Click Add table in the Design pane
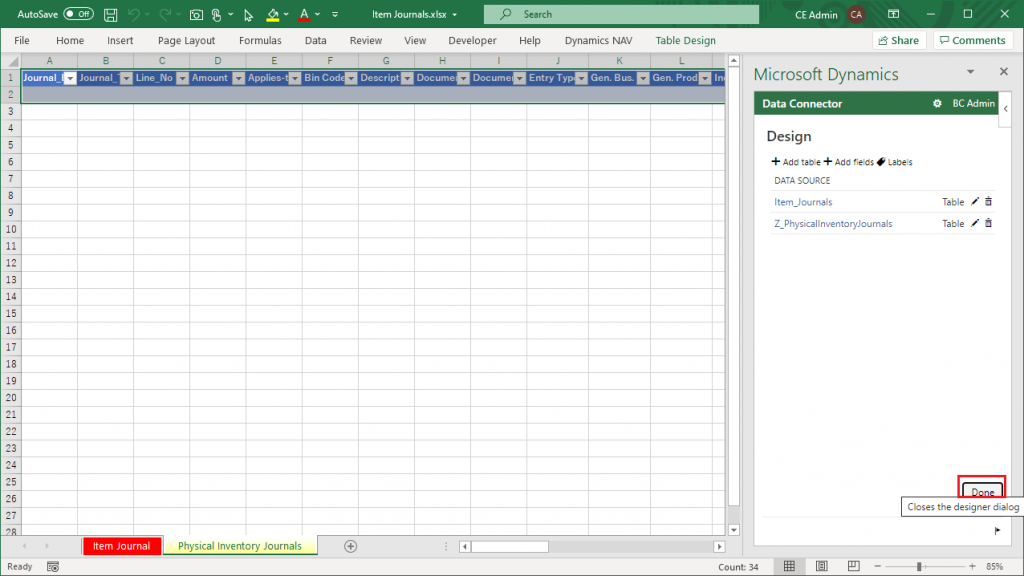1024x576 pixels. pos(795,162)
